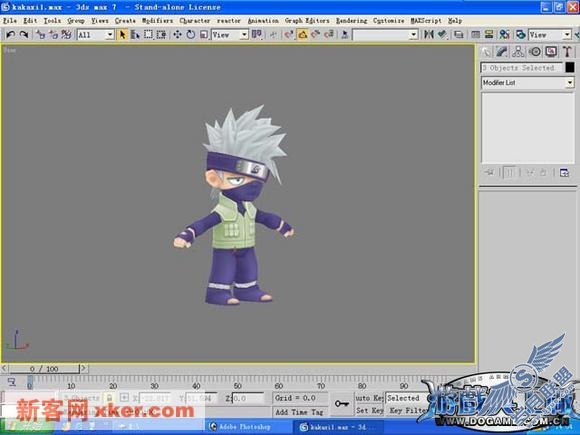Click the Z coordinate input field
The width and height of the screenshot is (580, 435).
(x=247, y=398)
